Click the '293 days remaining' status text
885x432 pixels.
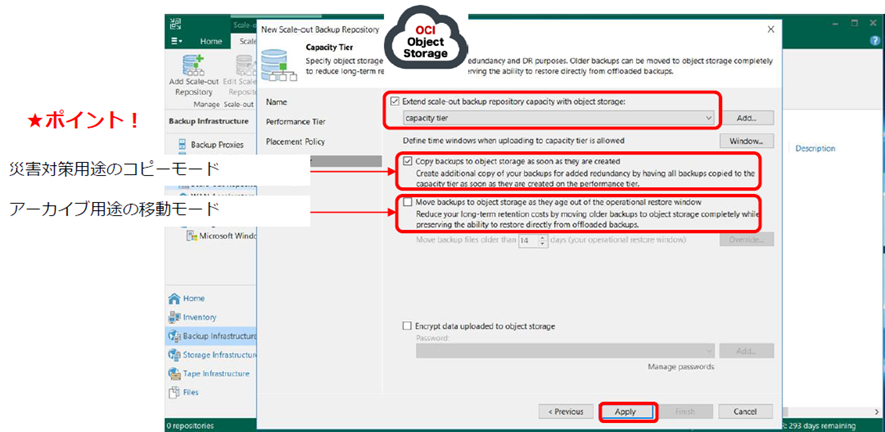pyautogui.click(x=821, y=426)
